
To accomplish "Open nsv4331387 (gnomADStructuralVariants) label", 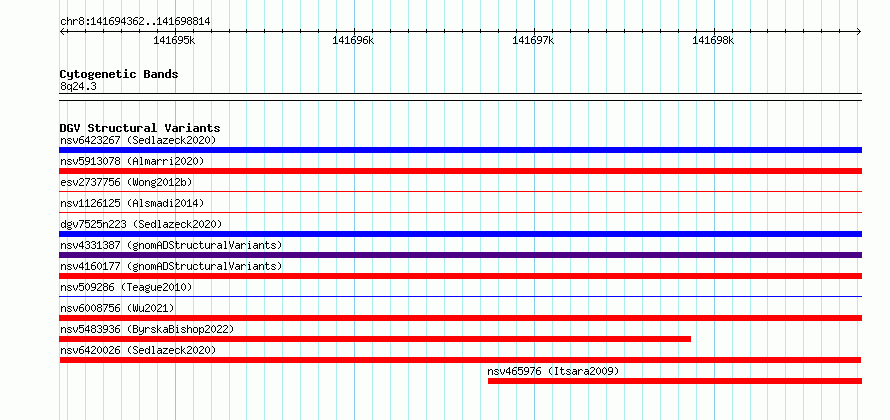I will 171,245.
